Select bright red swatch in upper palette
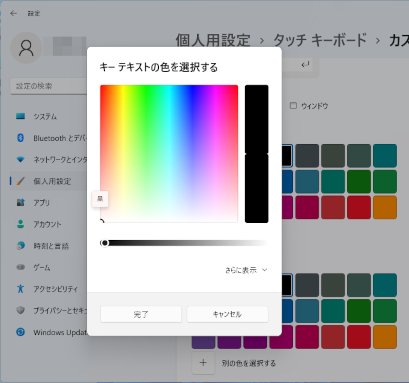 (x=359, y=207)
